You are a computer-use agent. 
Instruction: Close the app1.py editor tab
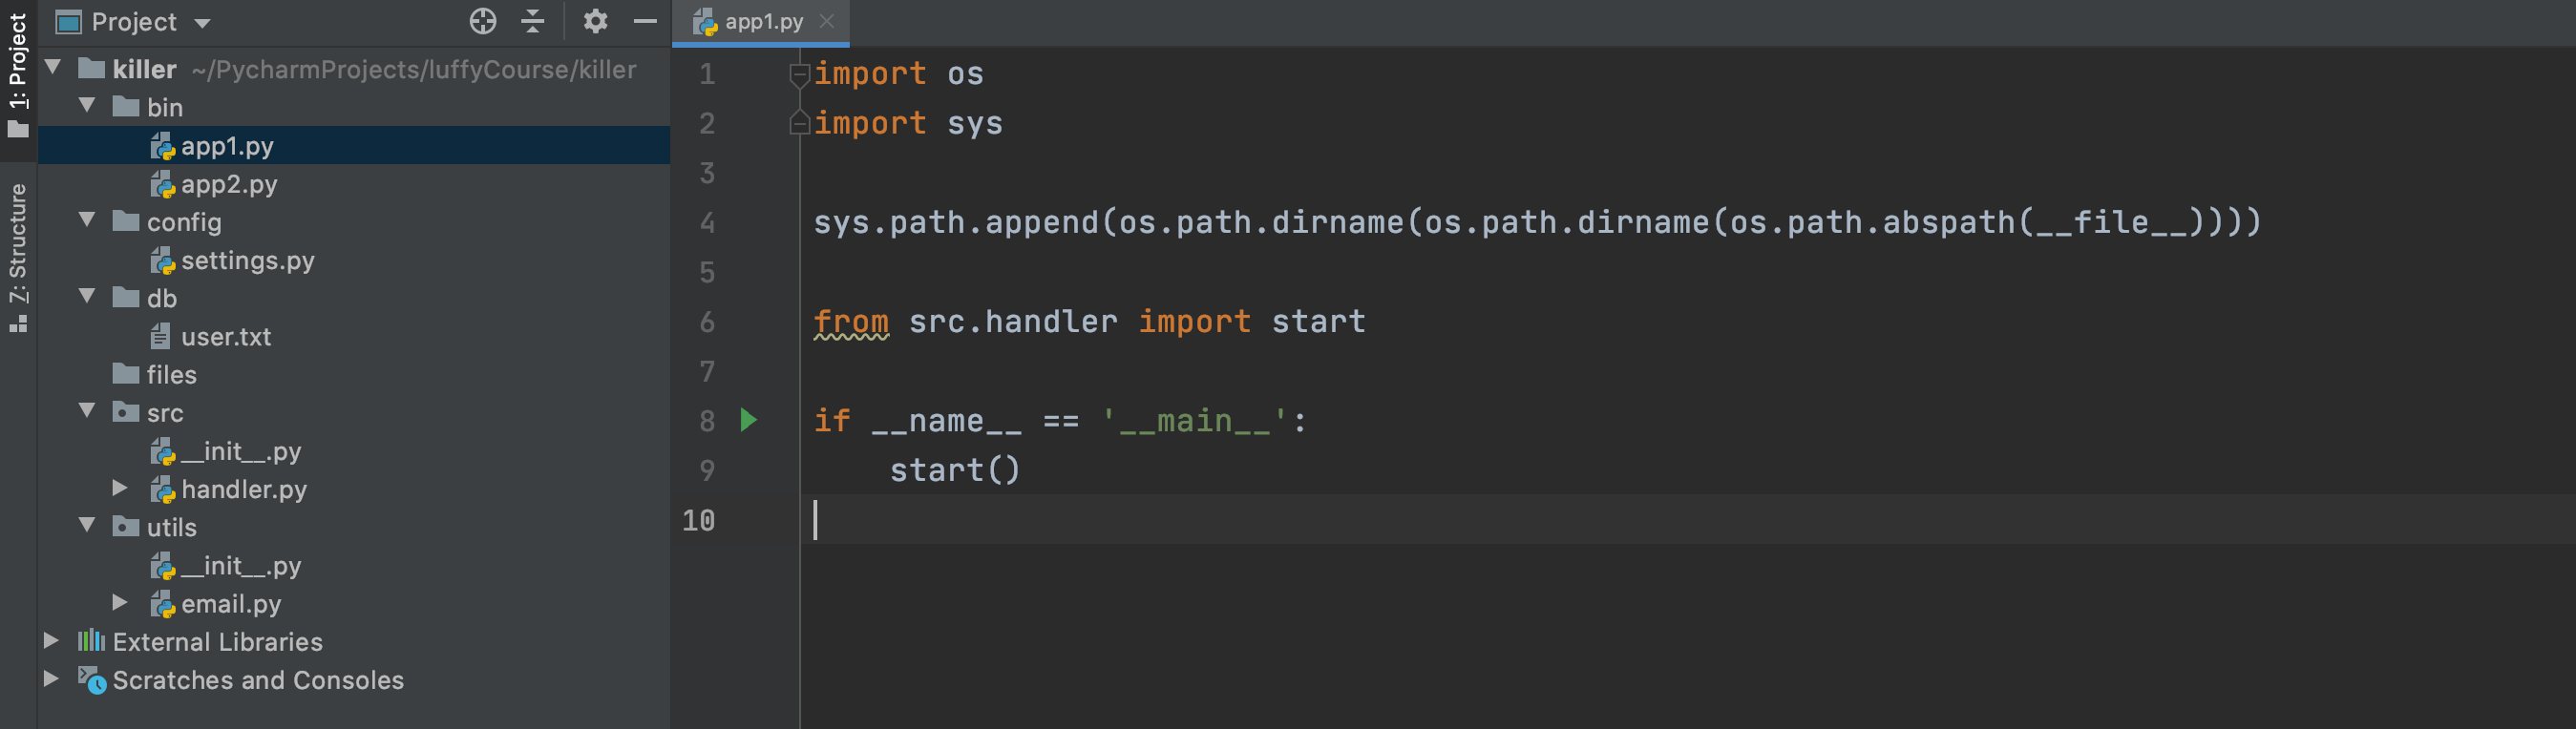[827, 21]
